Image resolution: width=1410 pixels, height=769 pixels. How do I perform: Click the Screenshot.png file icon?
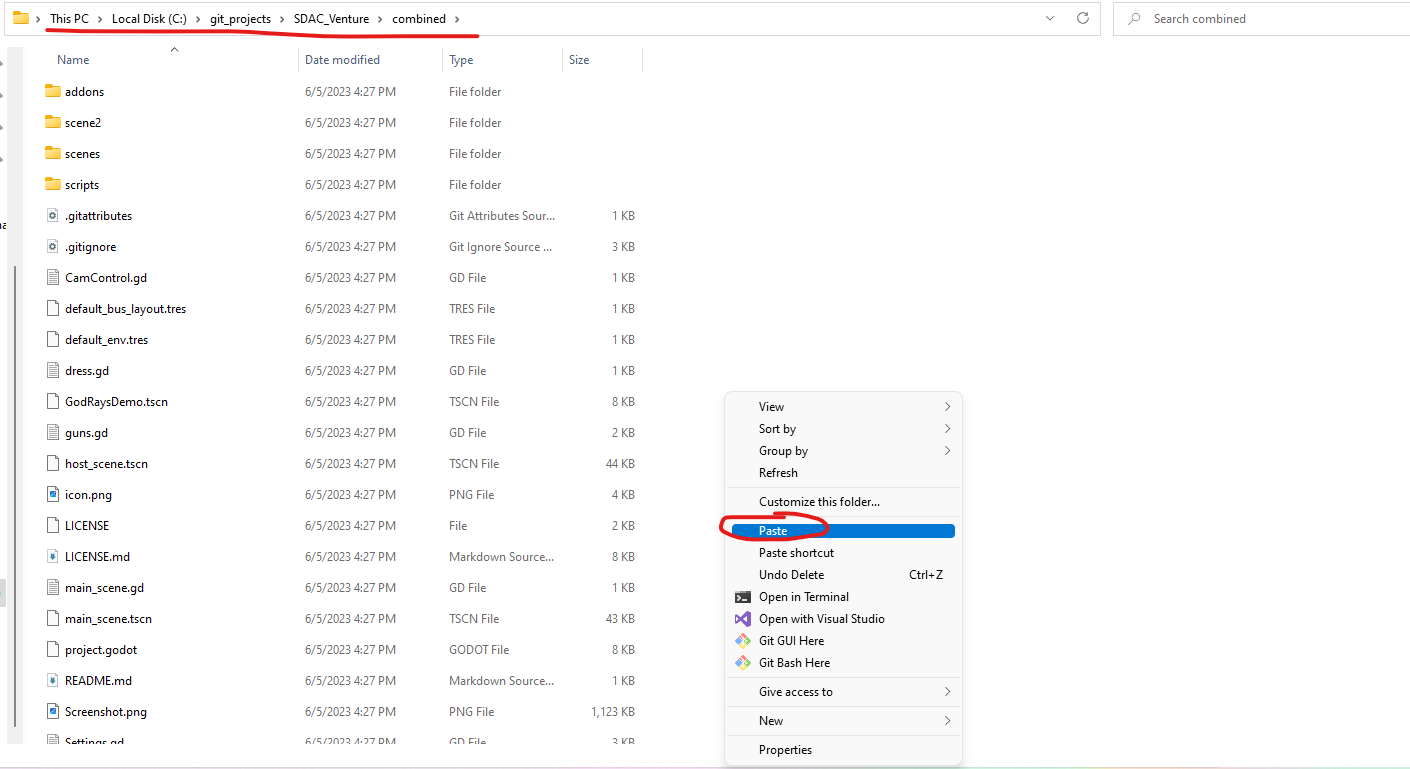coord(53,711)
